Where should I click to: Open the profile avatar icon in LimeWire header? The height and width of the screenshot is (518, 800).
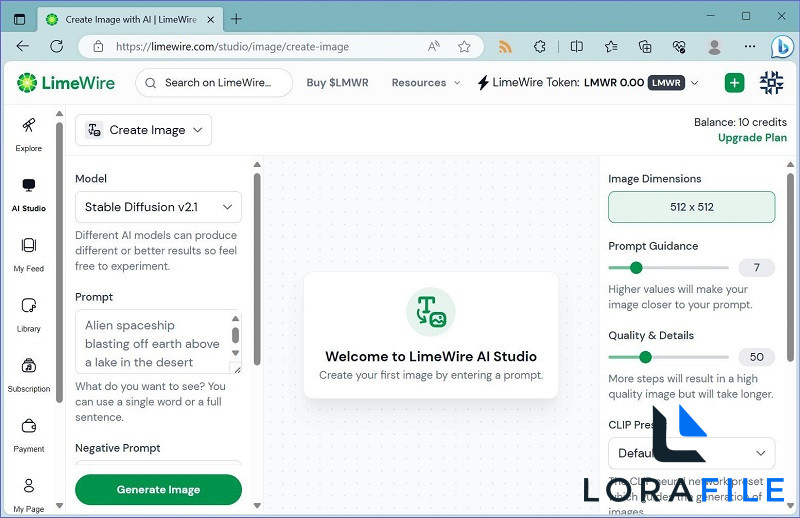point(771,83)
